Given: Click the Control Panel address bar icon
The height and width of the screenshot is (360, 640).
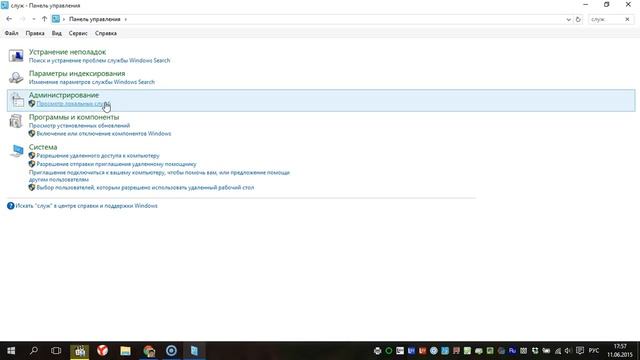Looking at the screenshot, I should pyautogui.click(x=56, y=19).
